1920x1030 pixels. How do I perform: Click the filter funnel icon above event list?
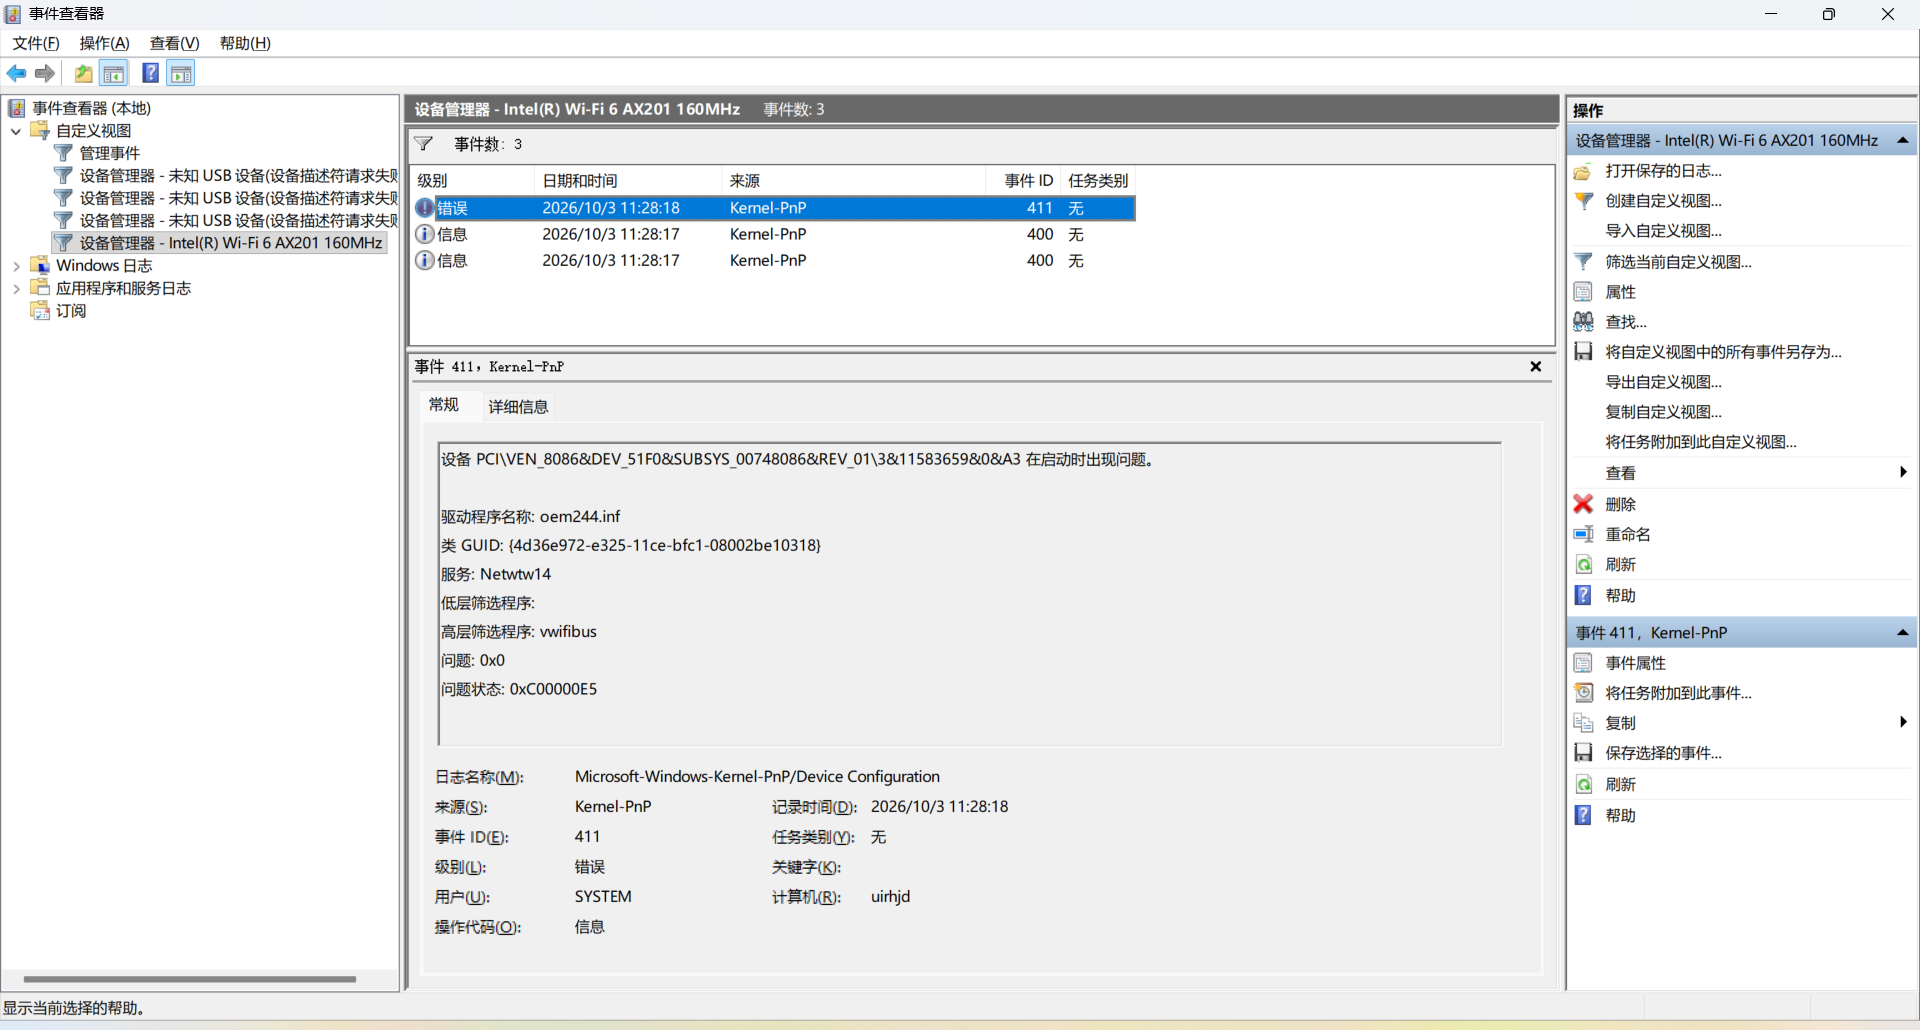[x=424, y=144]
